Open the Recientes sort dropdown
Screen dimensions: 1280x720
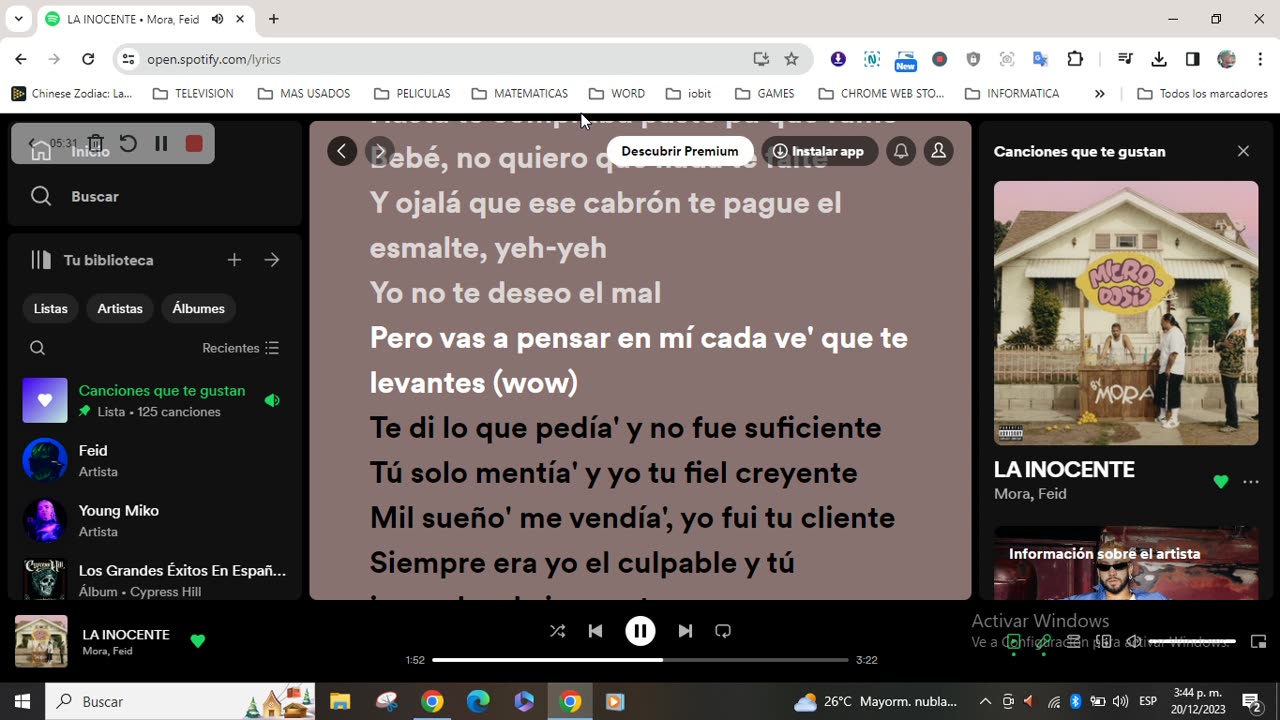tap(241, 348)
